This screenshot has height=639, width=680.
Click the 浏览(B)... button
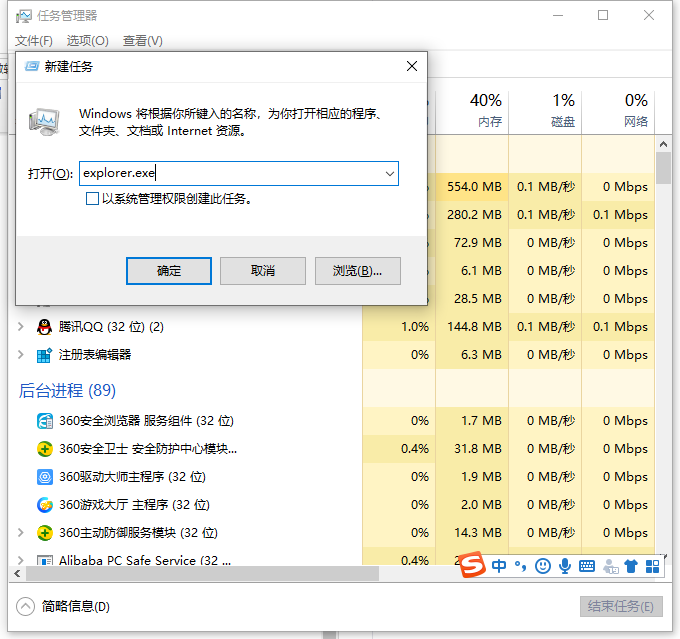(x=357, y=271)
